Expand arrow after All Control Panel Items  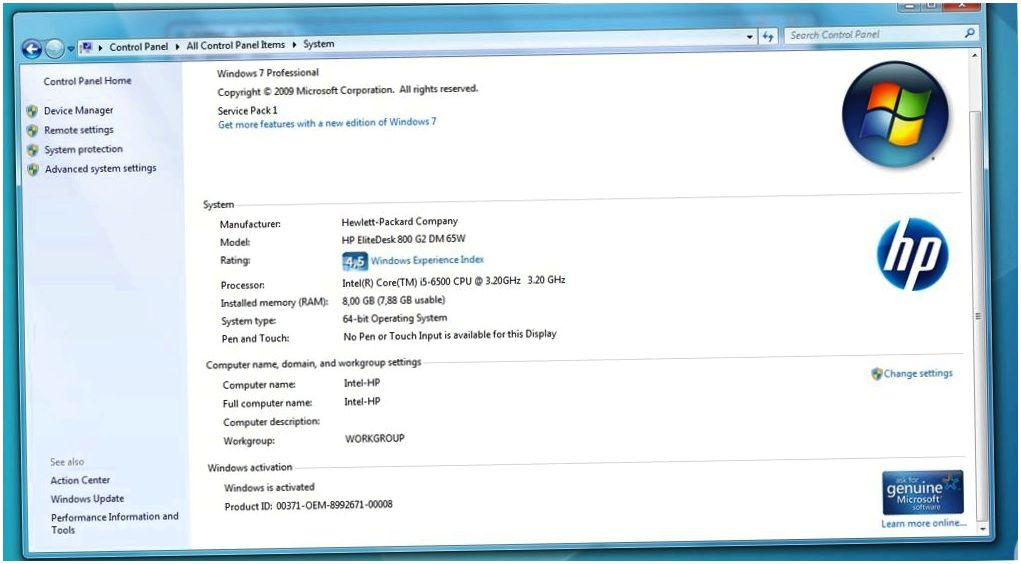tap(294, 45)
